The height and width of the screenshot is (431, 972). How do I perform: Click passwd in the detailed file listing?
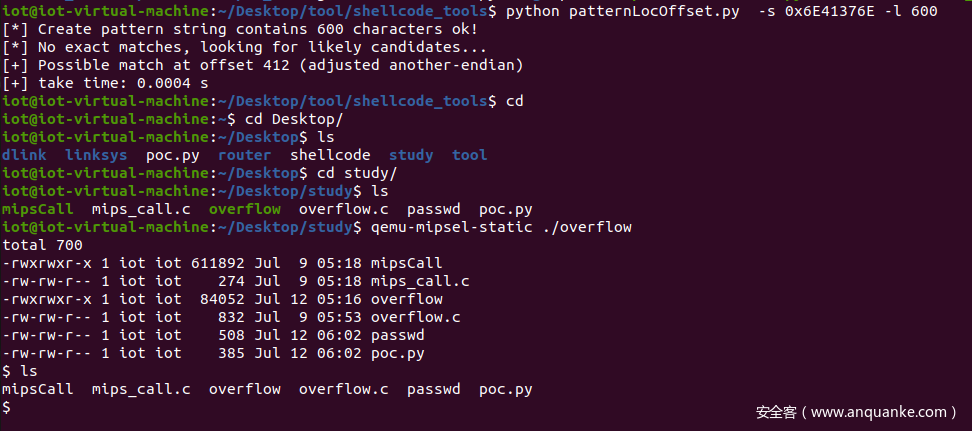pos(398,335)
